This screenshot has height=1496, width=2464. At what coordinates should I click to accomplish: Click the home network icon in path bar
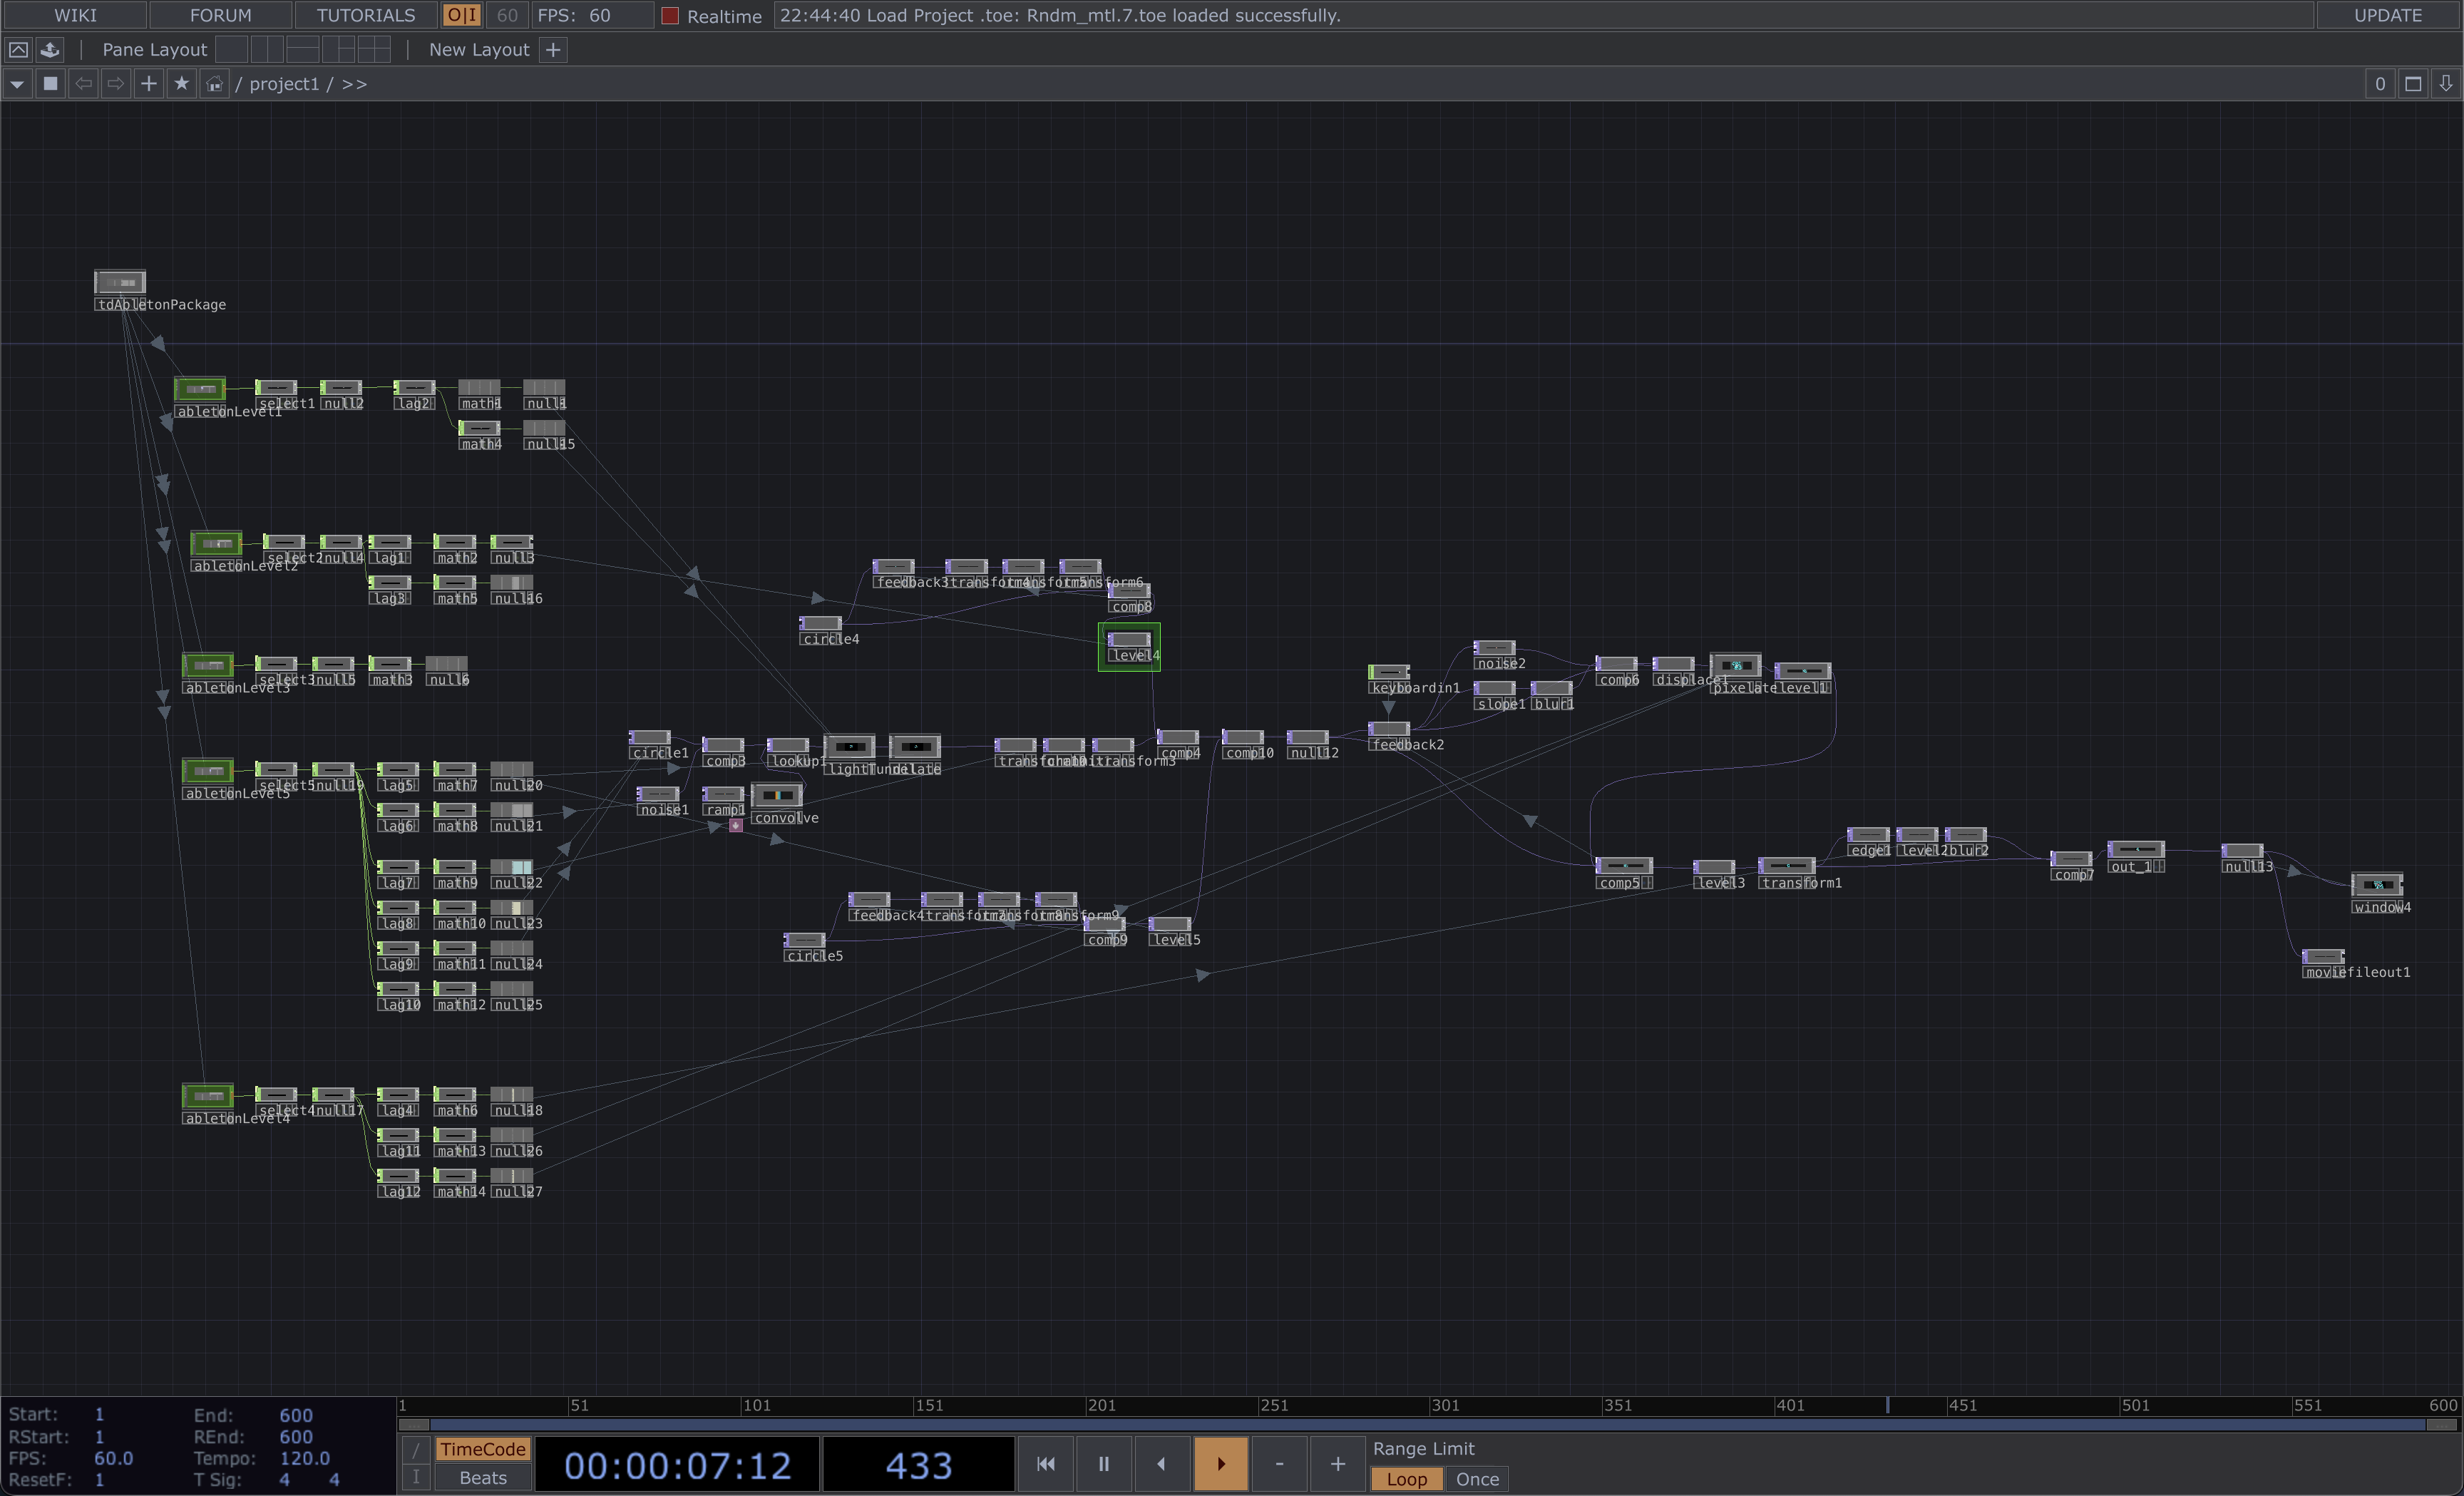214,84
